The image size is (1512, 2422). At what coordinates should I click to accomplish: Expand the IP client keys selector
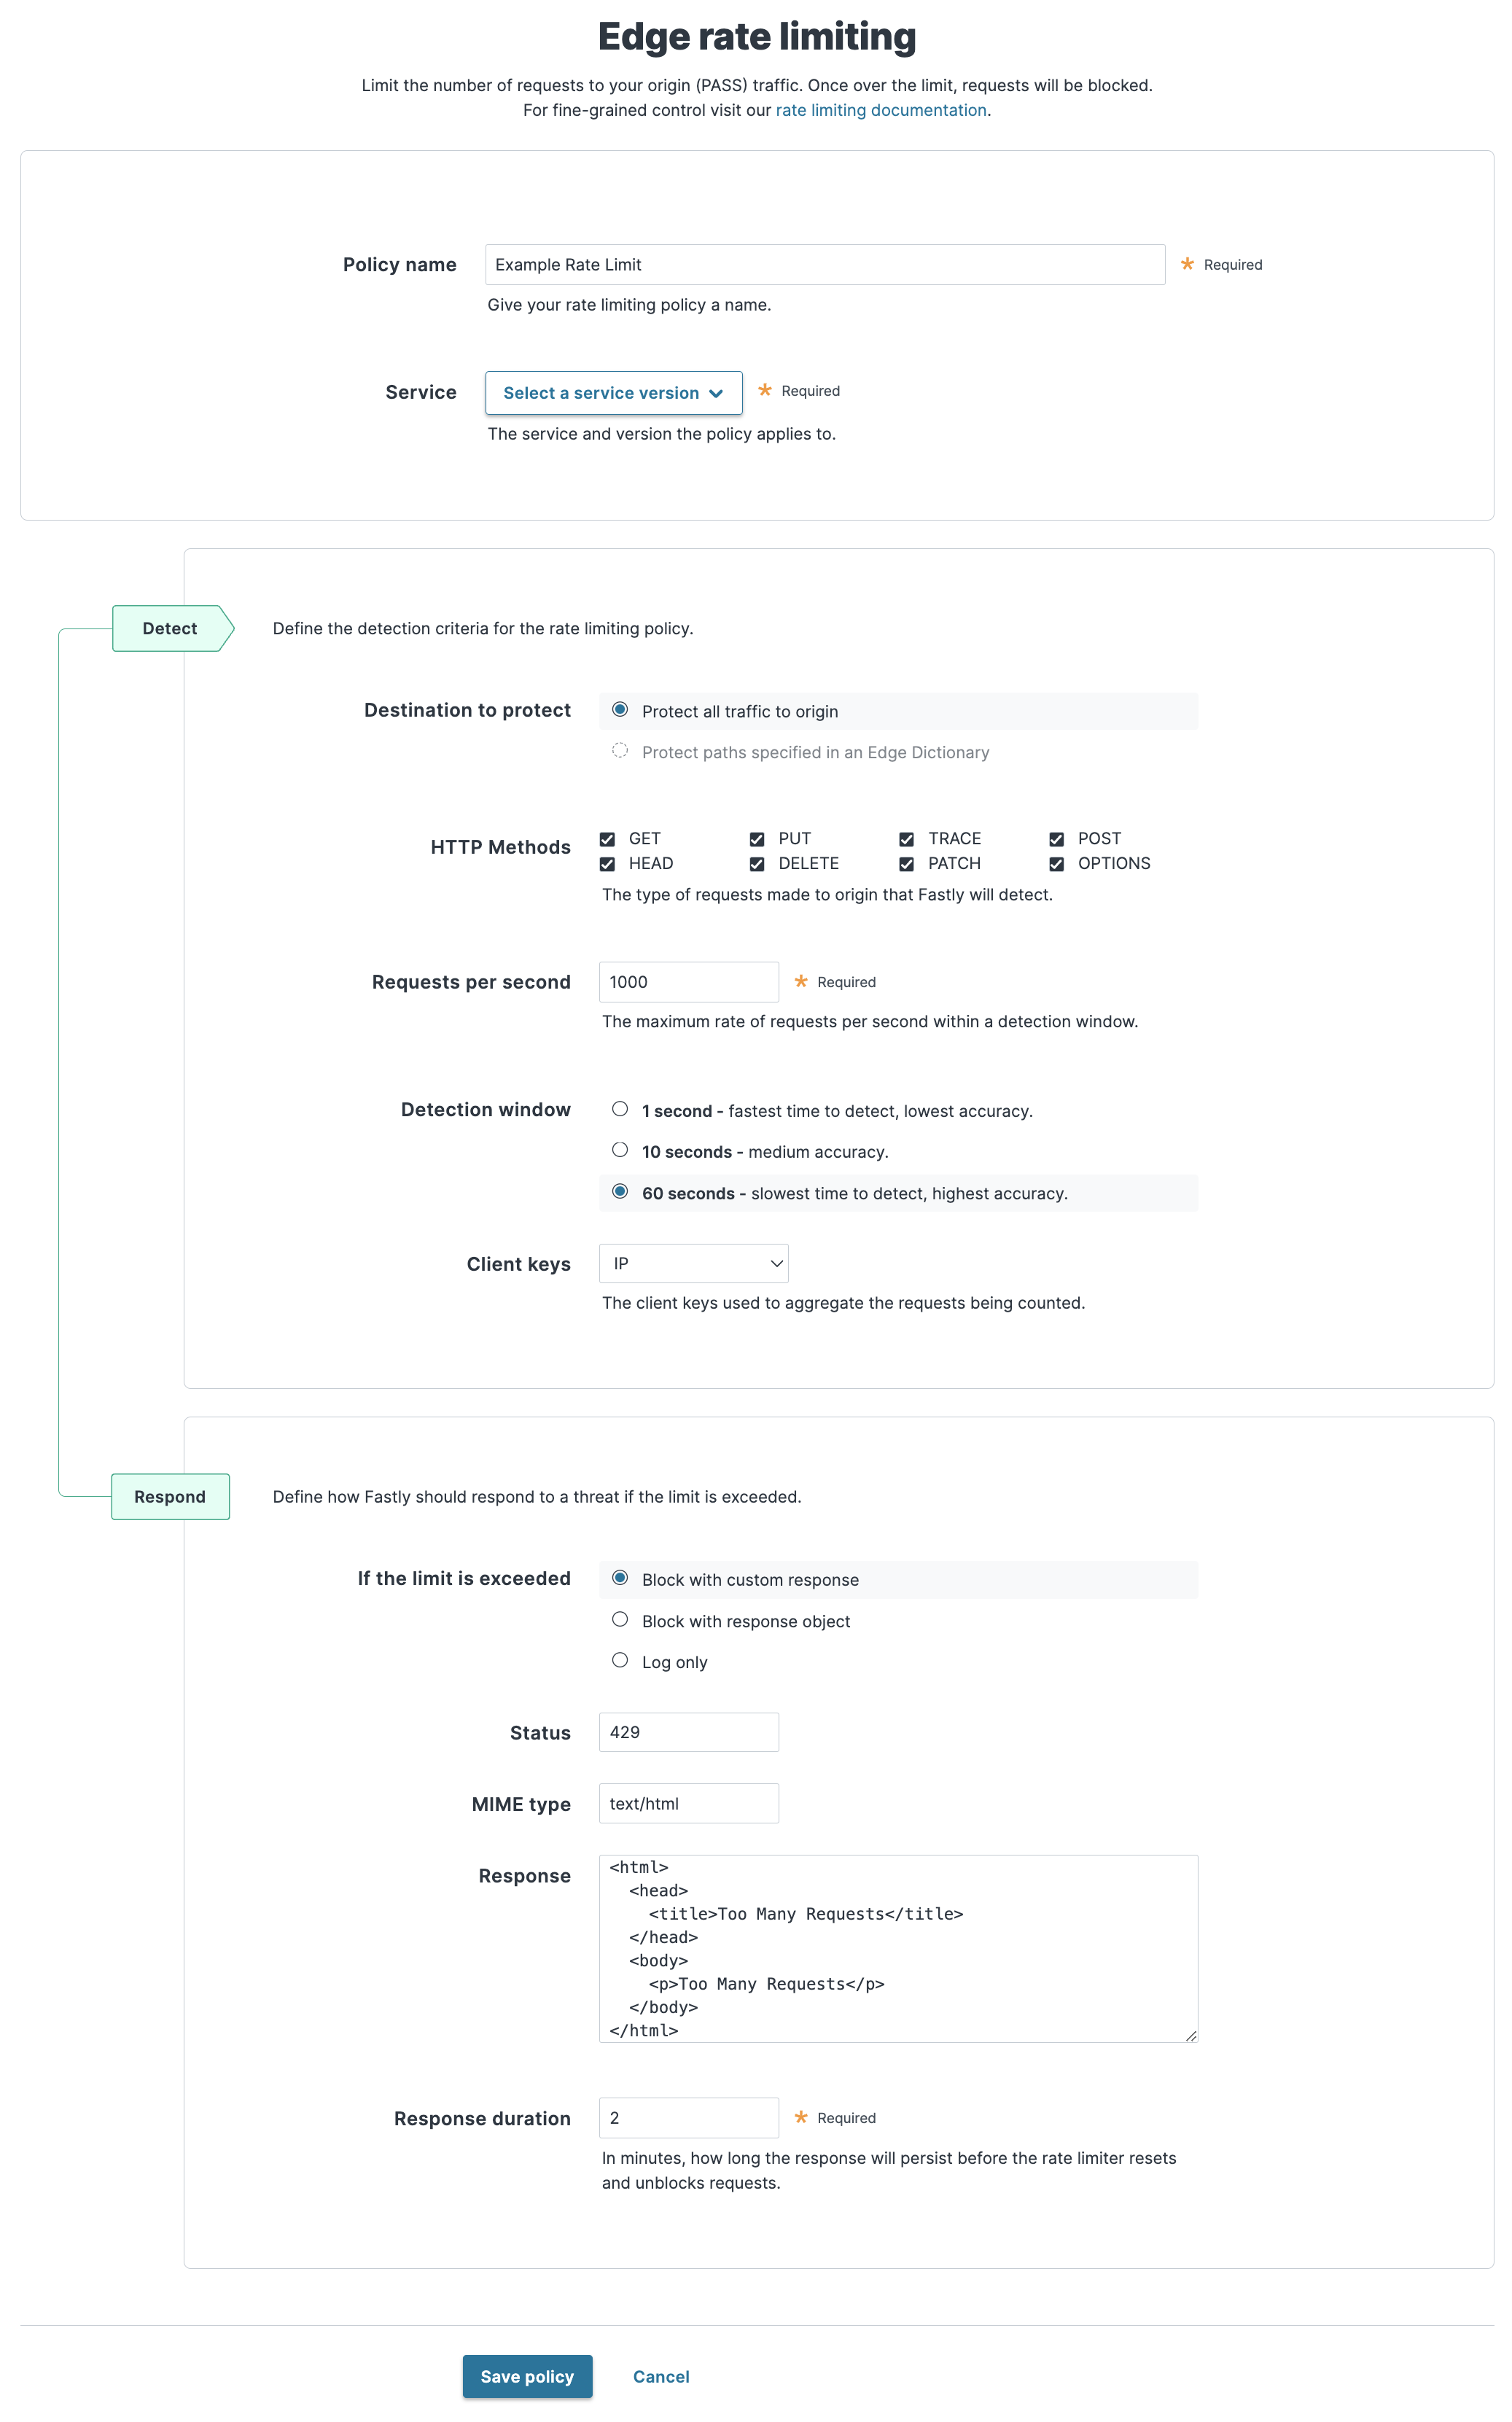(693, 1263)
